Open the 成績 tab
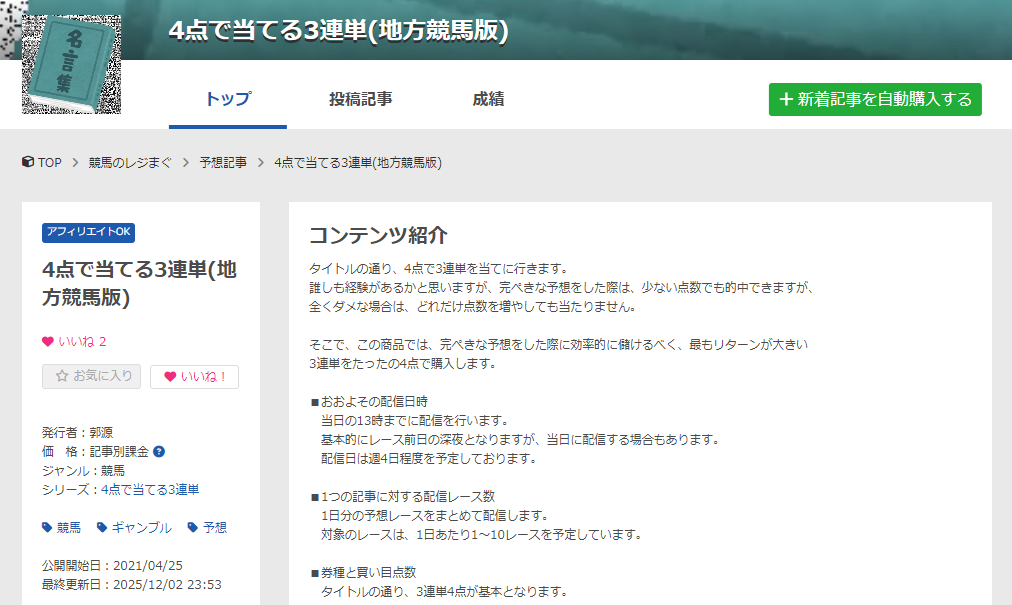 click(488, 99)
